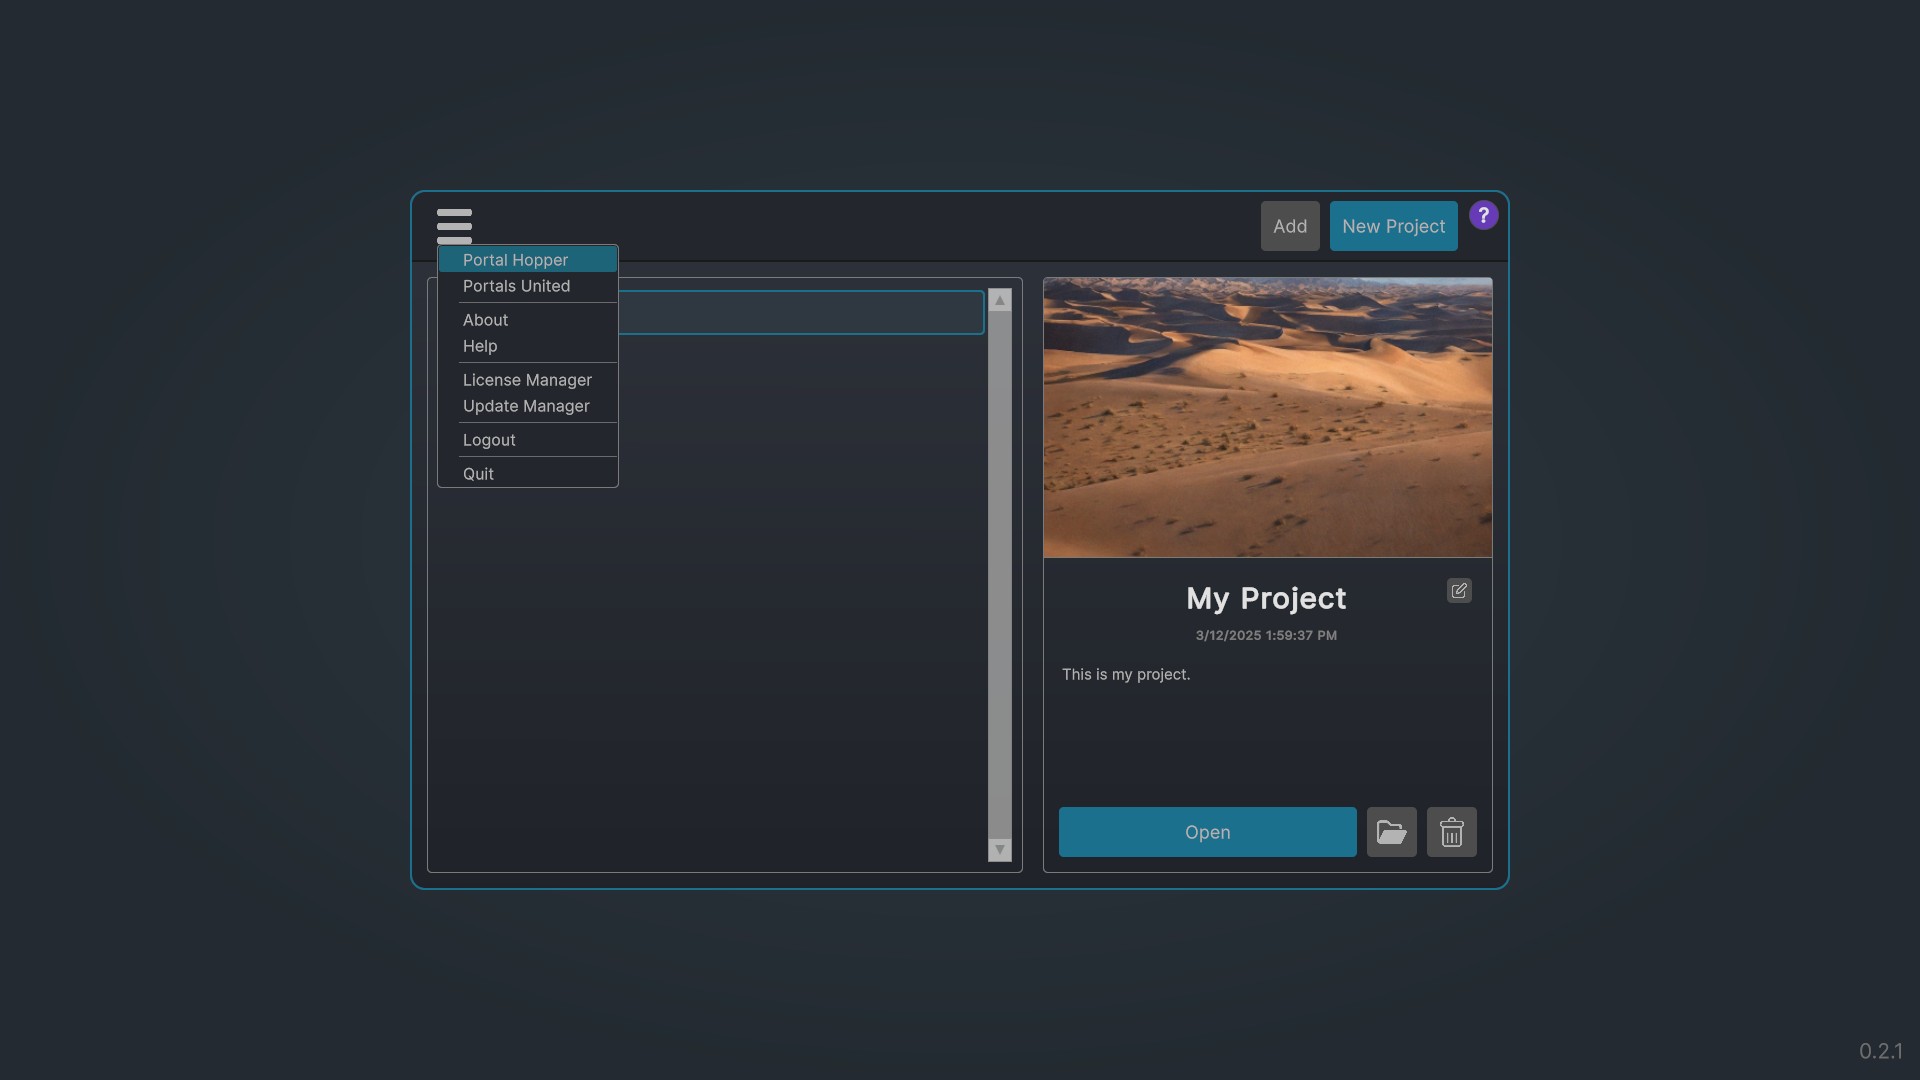Choose Help from the menu
1920x1080 pixels.
(x=479, y=346)
